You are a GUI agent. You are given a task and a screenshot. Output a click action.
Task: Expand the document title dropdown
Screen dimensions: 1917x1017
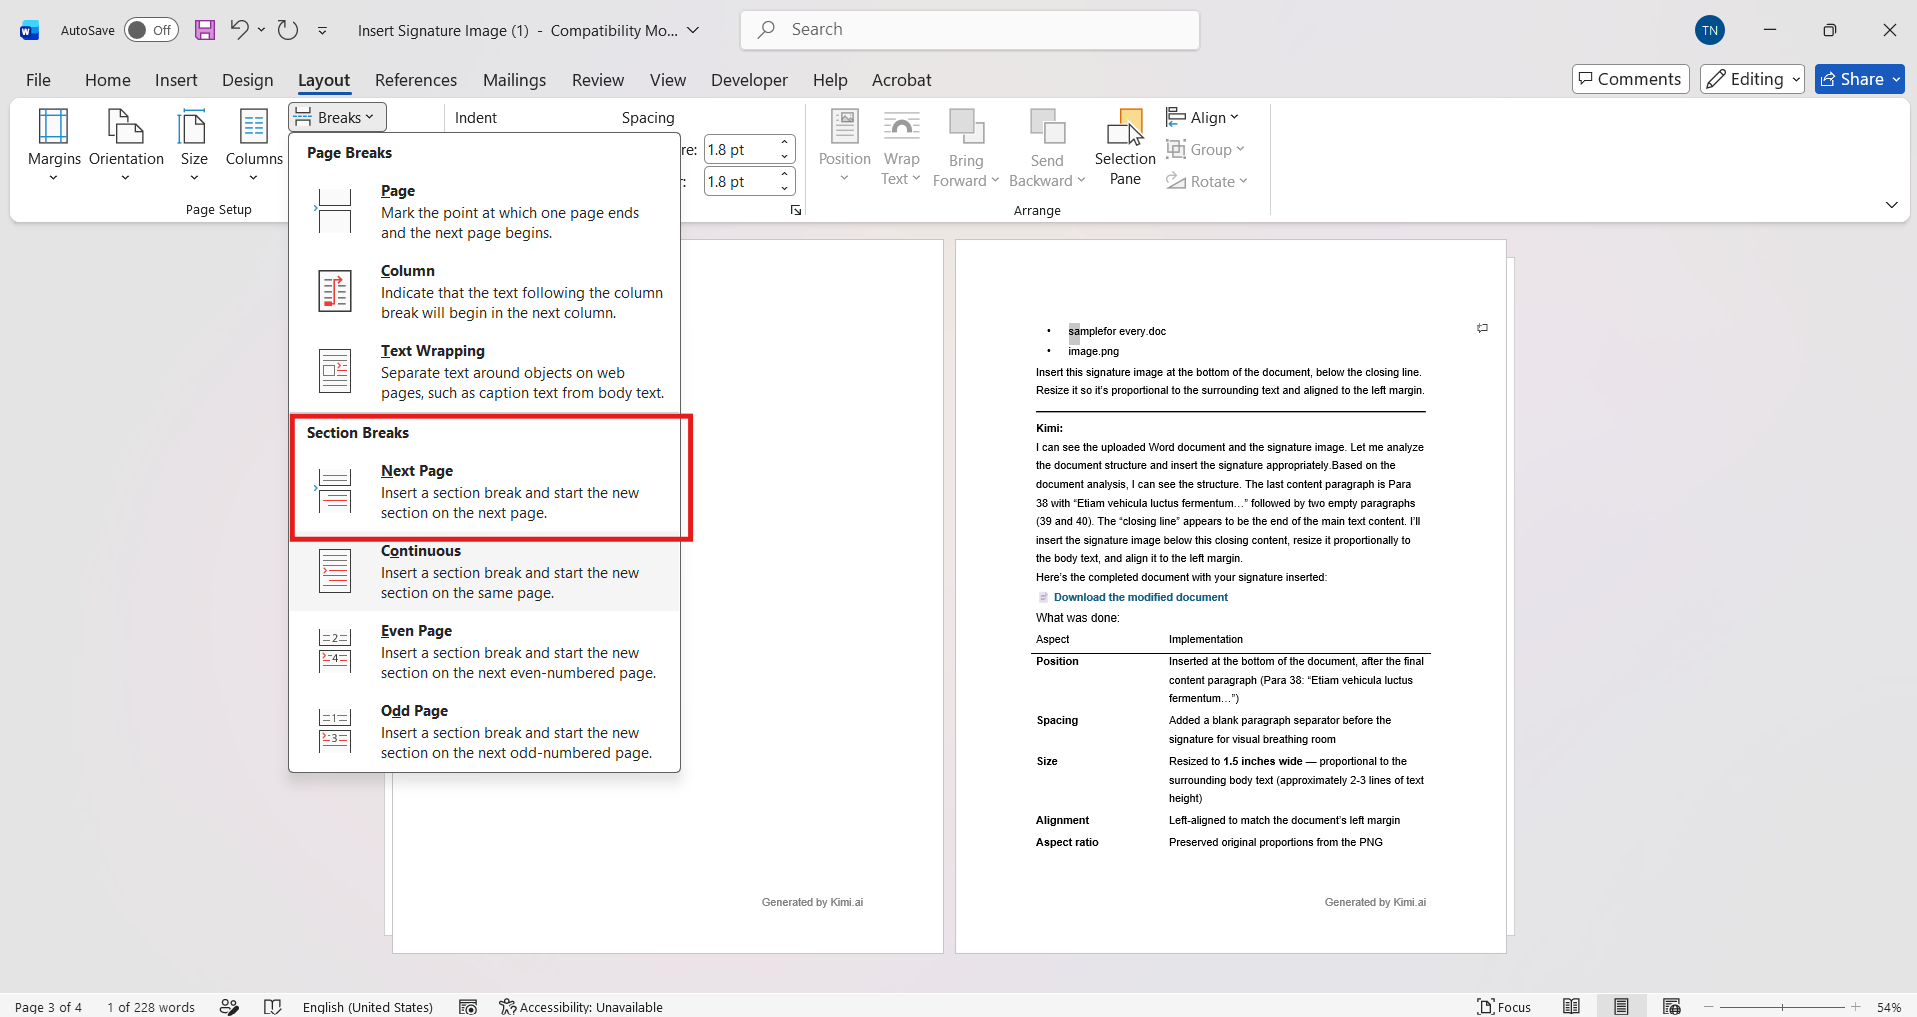693,30
